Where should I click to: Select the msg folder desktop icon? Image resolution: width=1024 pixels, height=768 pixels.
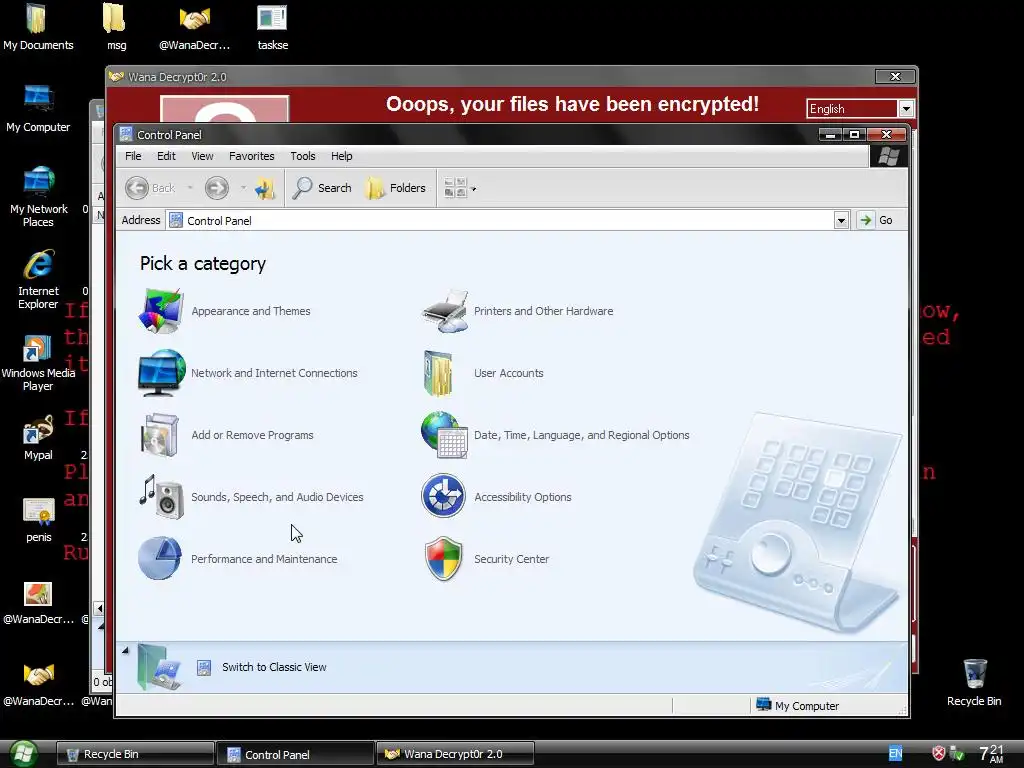[x=116, y=27]
